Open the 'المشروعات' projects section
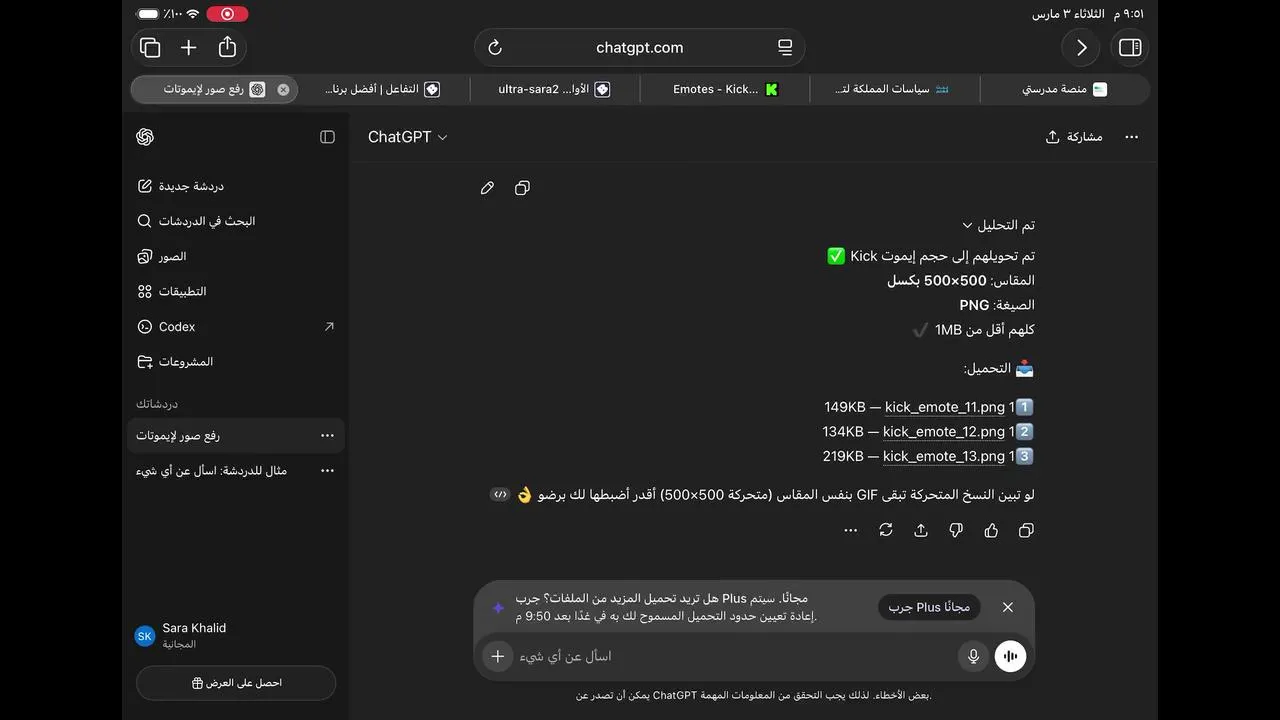1280x720 pixels. coord(236,361)
